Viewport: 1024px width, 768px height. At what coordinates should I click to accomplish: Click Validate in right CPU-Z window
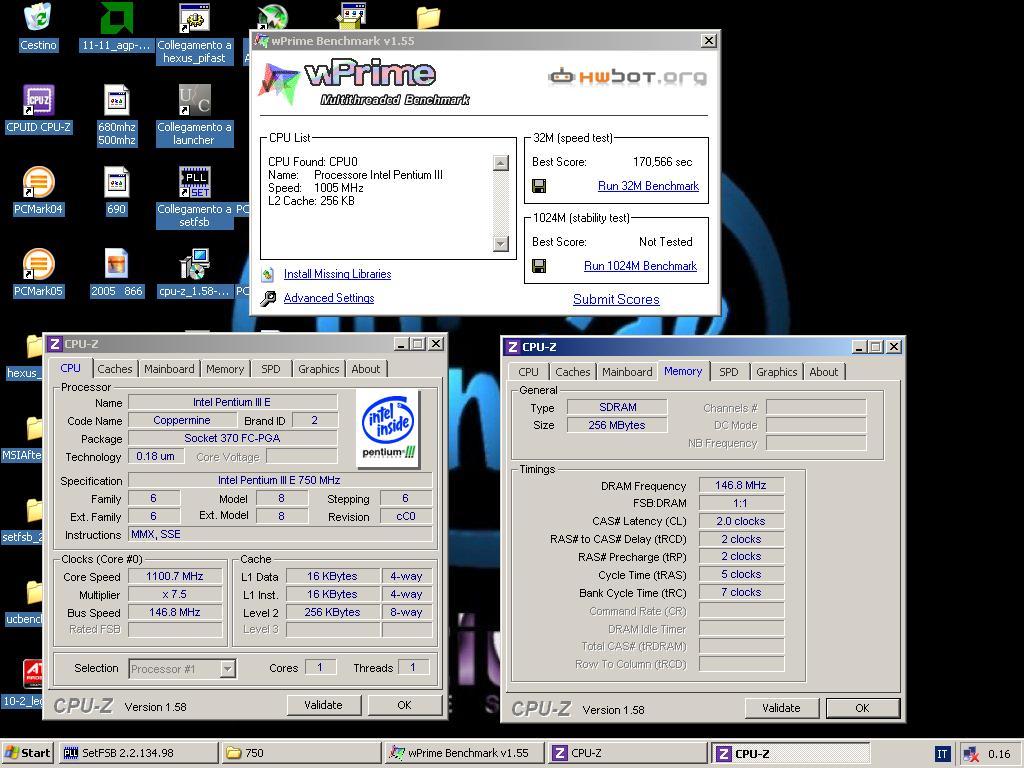click(781, 708)
